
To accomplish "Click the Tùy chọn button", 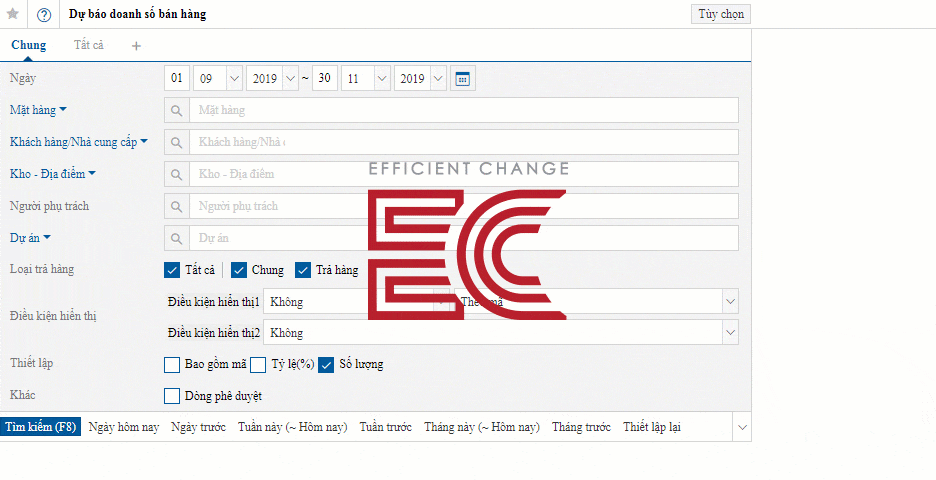I will 721,14.
